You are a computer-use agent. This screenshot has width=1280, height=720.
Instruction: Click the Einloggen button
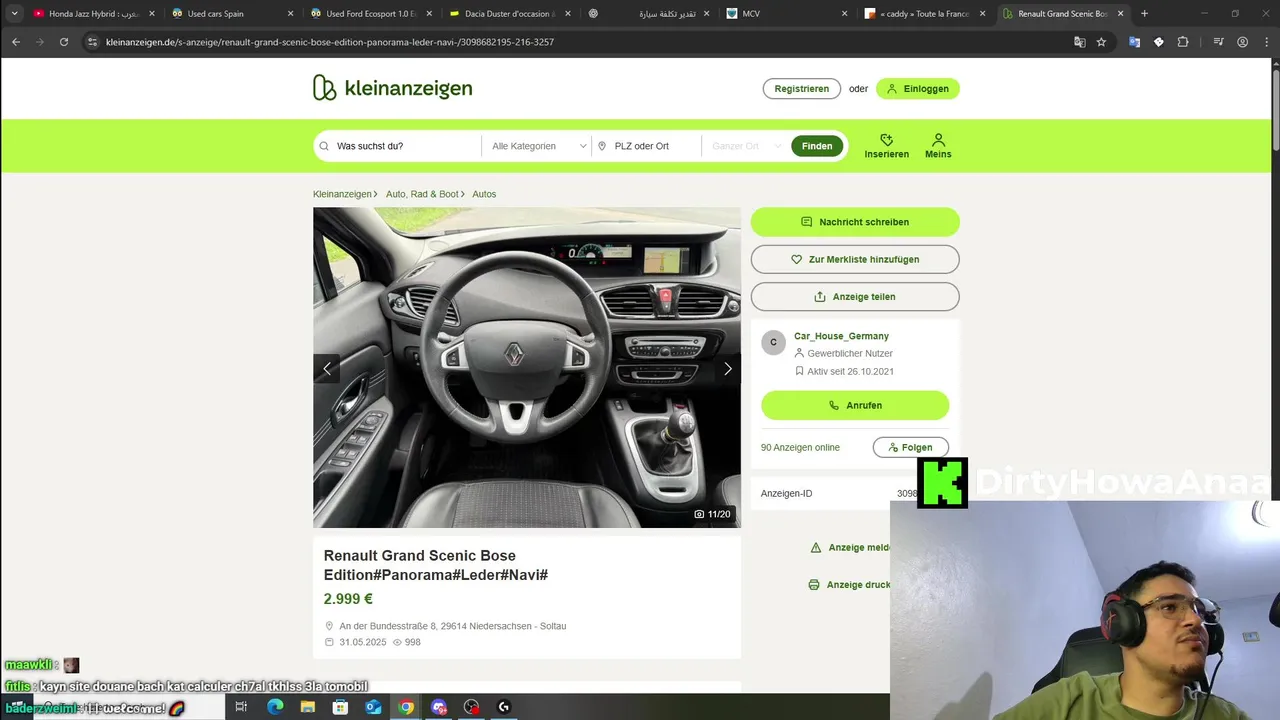(x=918, y=89)
